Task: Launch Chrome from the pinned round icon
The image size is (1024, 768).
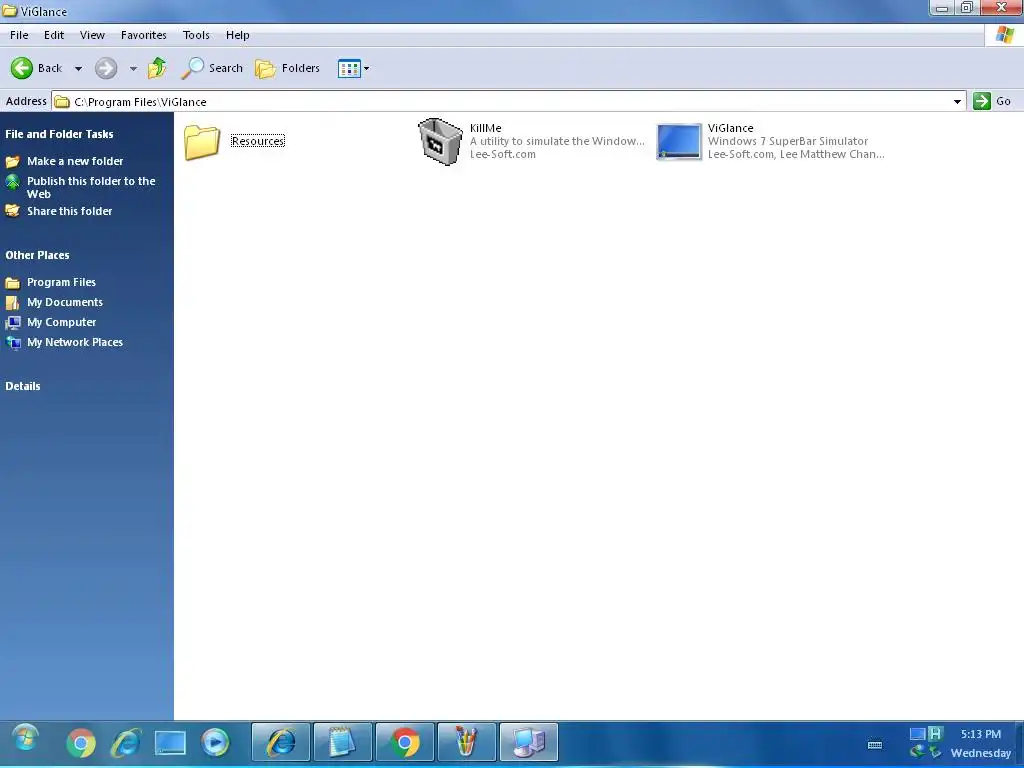Action: (x=82, y=743)
